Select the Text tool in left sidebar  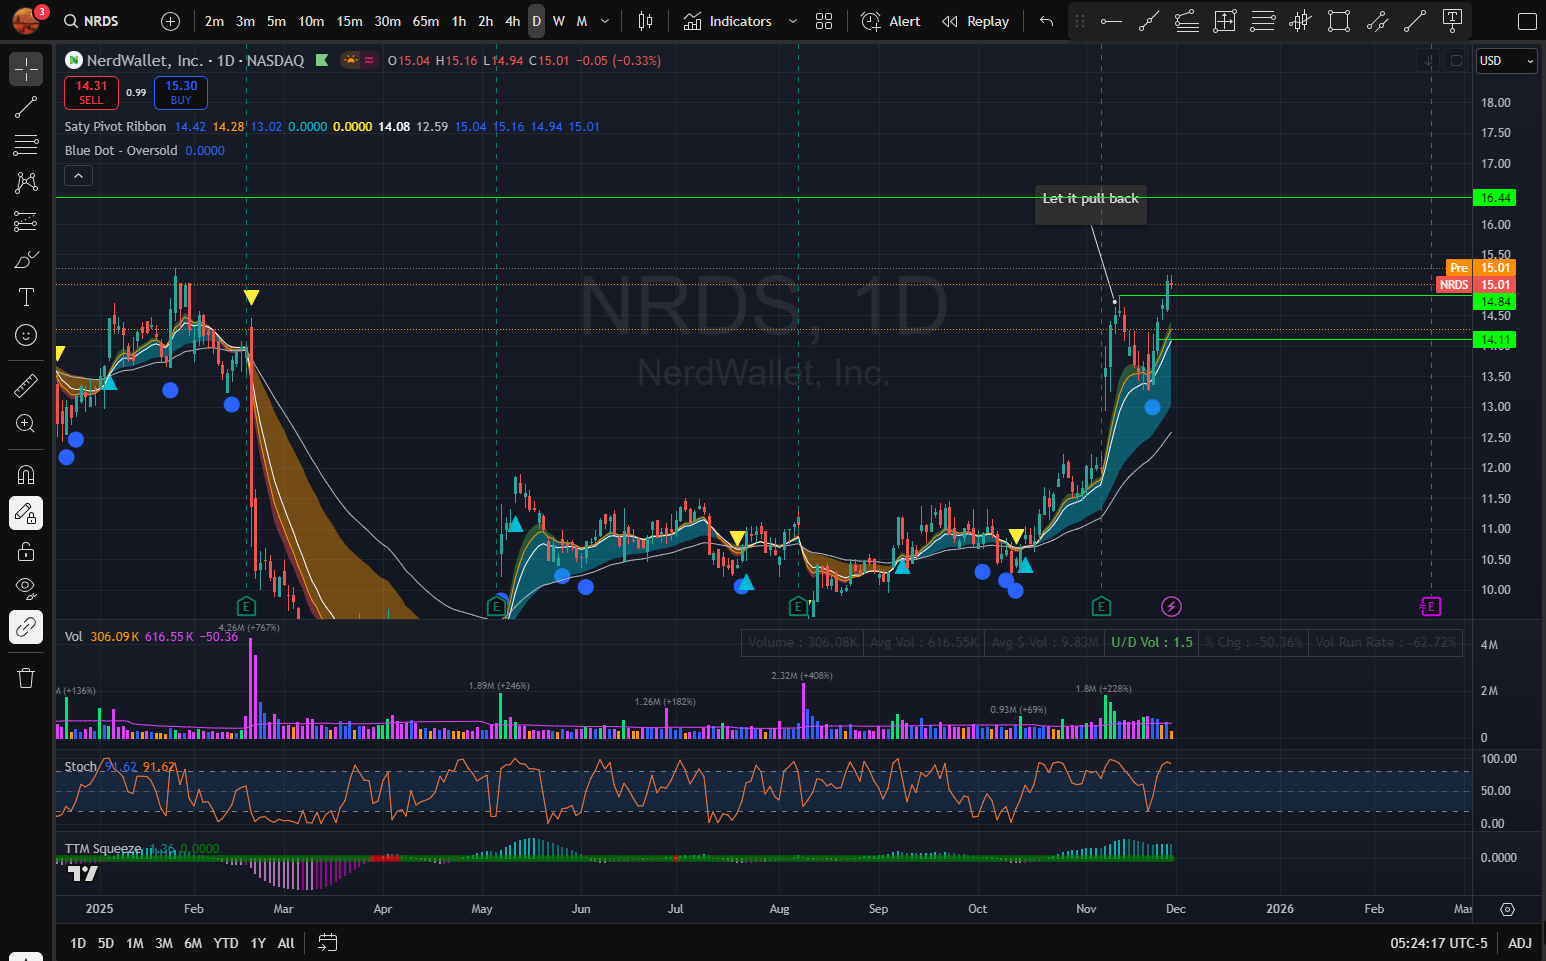(26, 297)
